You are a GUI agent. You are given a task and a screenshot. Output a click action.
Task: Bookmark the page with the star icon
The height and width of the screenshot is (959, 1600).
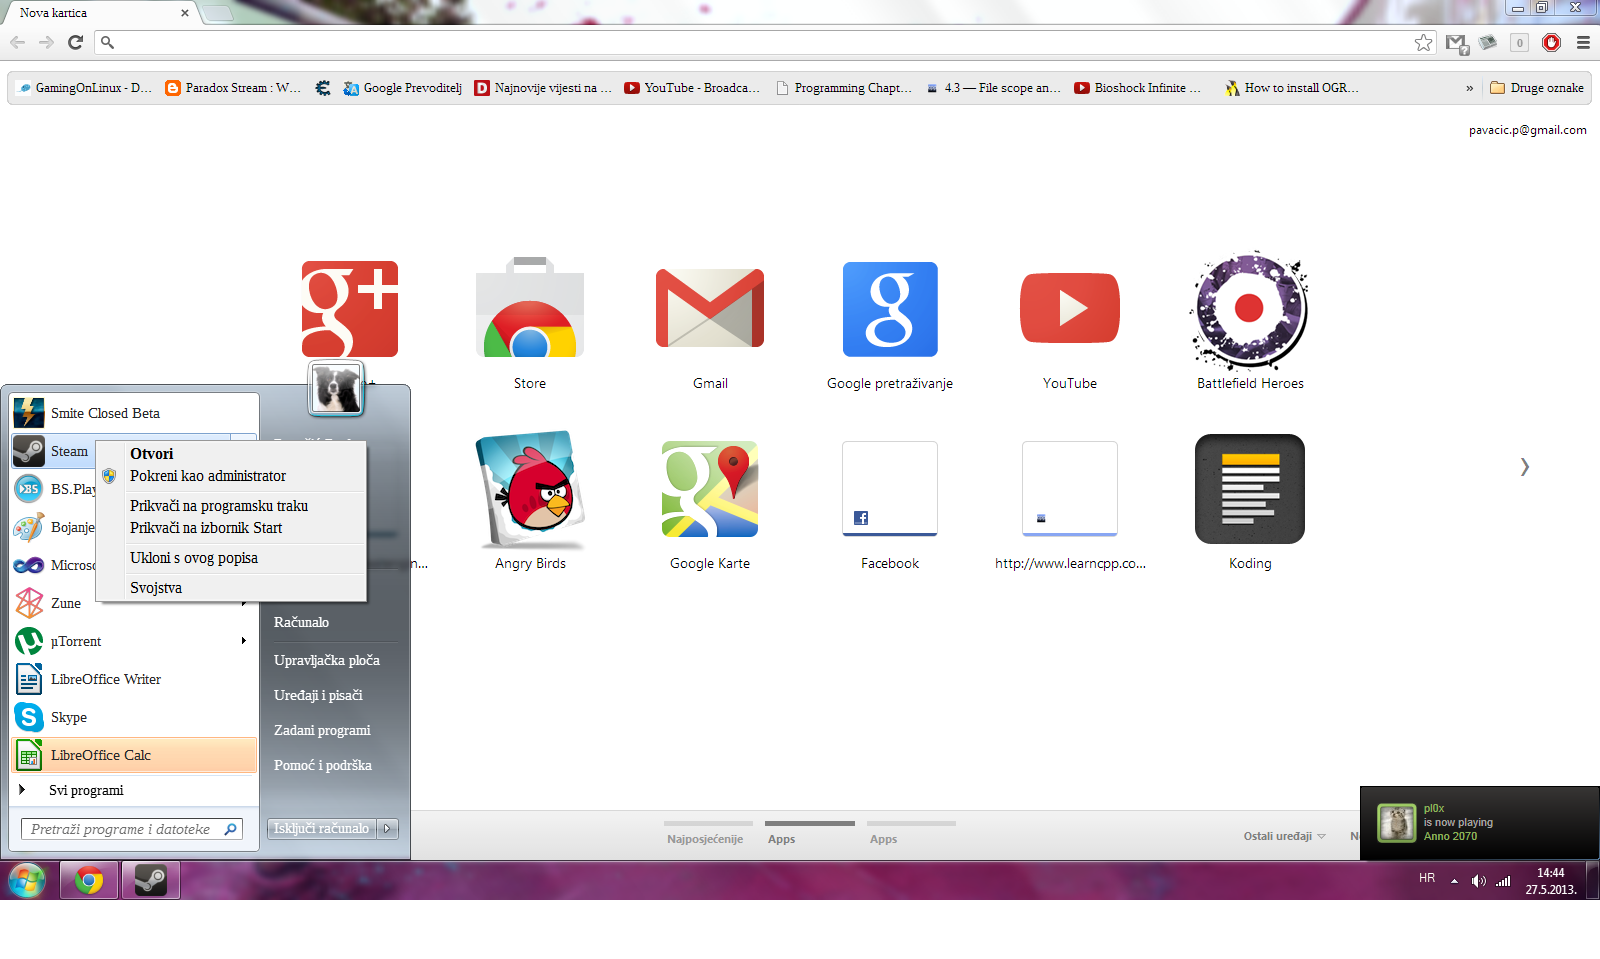tap(1423, 42)
